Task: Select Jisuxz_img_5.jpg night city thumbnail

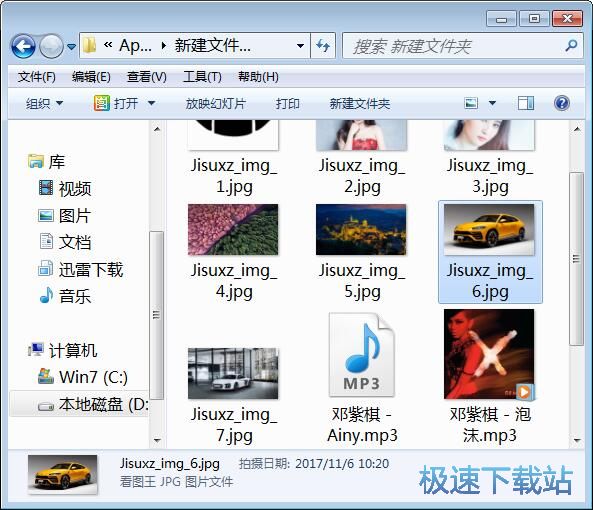Action: tap(361, 229)
